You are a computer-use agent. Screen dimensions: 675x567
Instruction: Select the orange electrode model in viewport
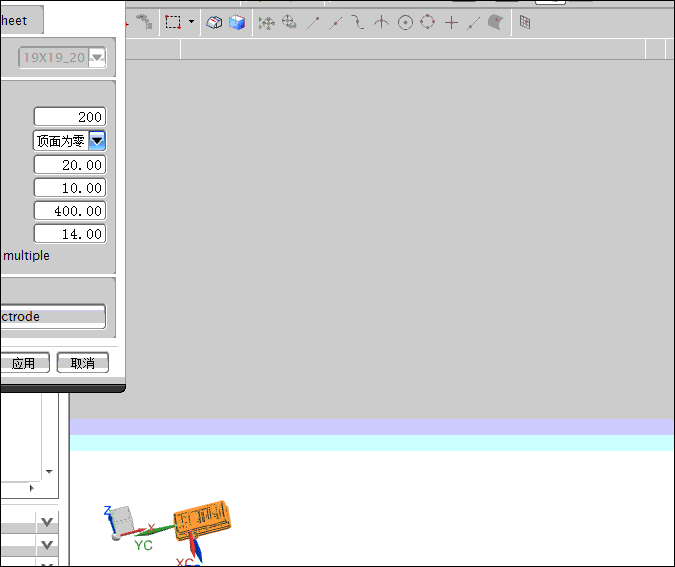202,520
